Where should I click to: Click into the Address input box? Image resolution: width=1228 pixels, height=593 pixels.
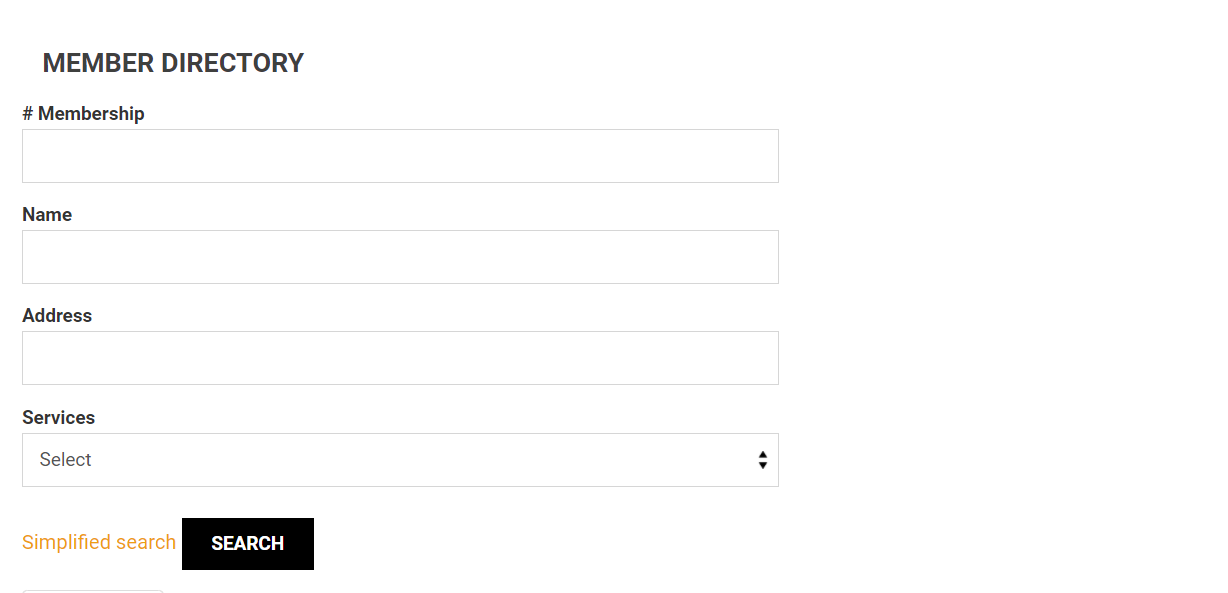coord(400,358)
